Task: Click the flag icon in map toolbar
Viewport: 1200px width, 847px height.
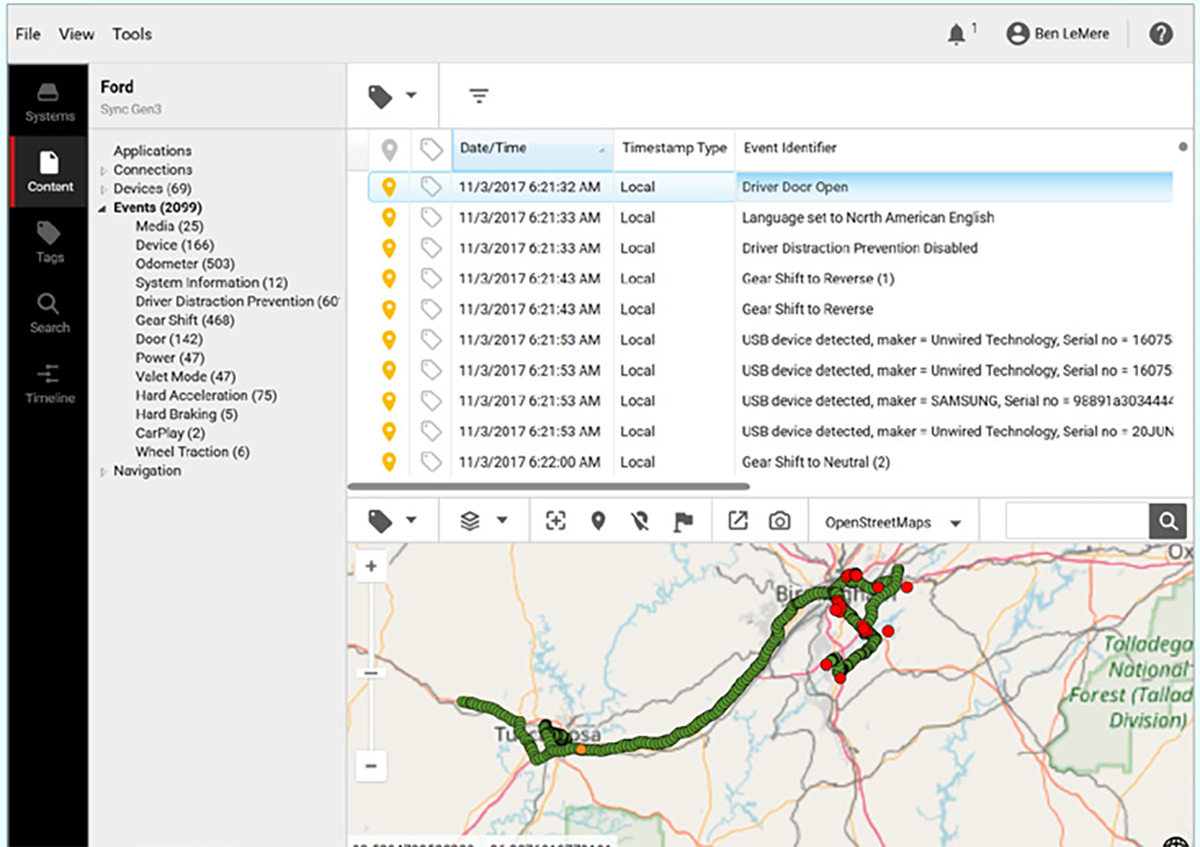Action: click(684, 521)
